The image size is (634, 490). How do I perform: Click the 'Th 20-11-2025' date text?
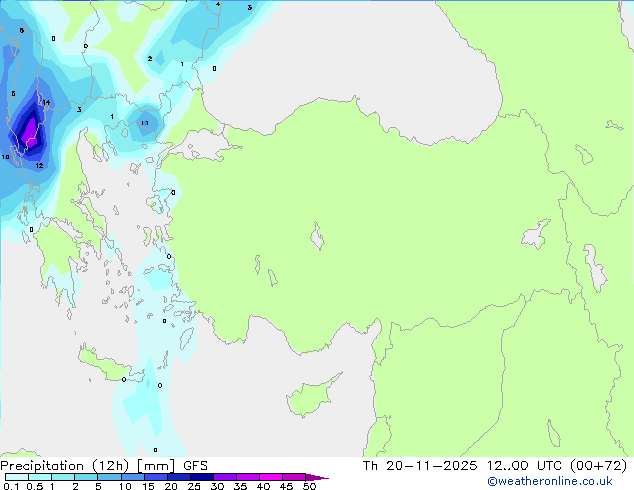tap(420, 466)
